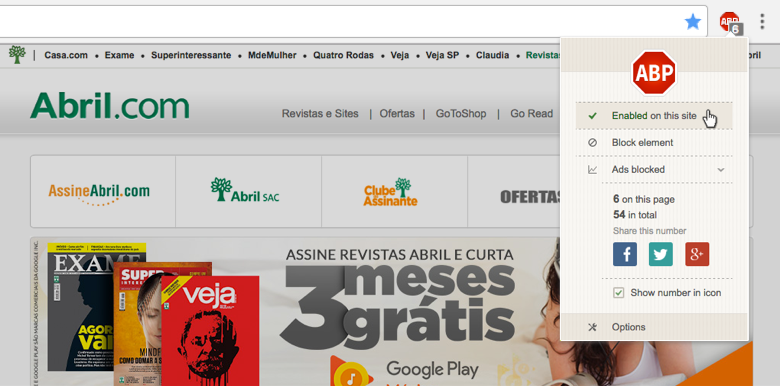
Task: Click the Ads blocked menu label
Action: (638, 170)
